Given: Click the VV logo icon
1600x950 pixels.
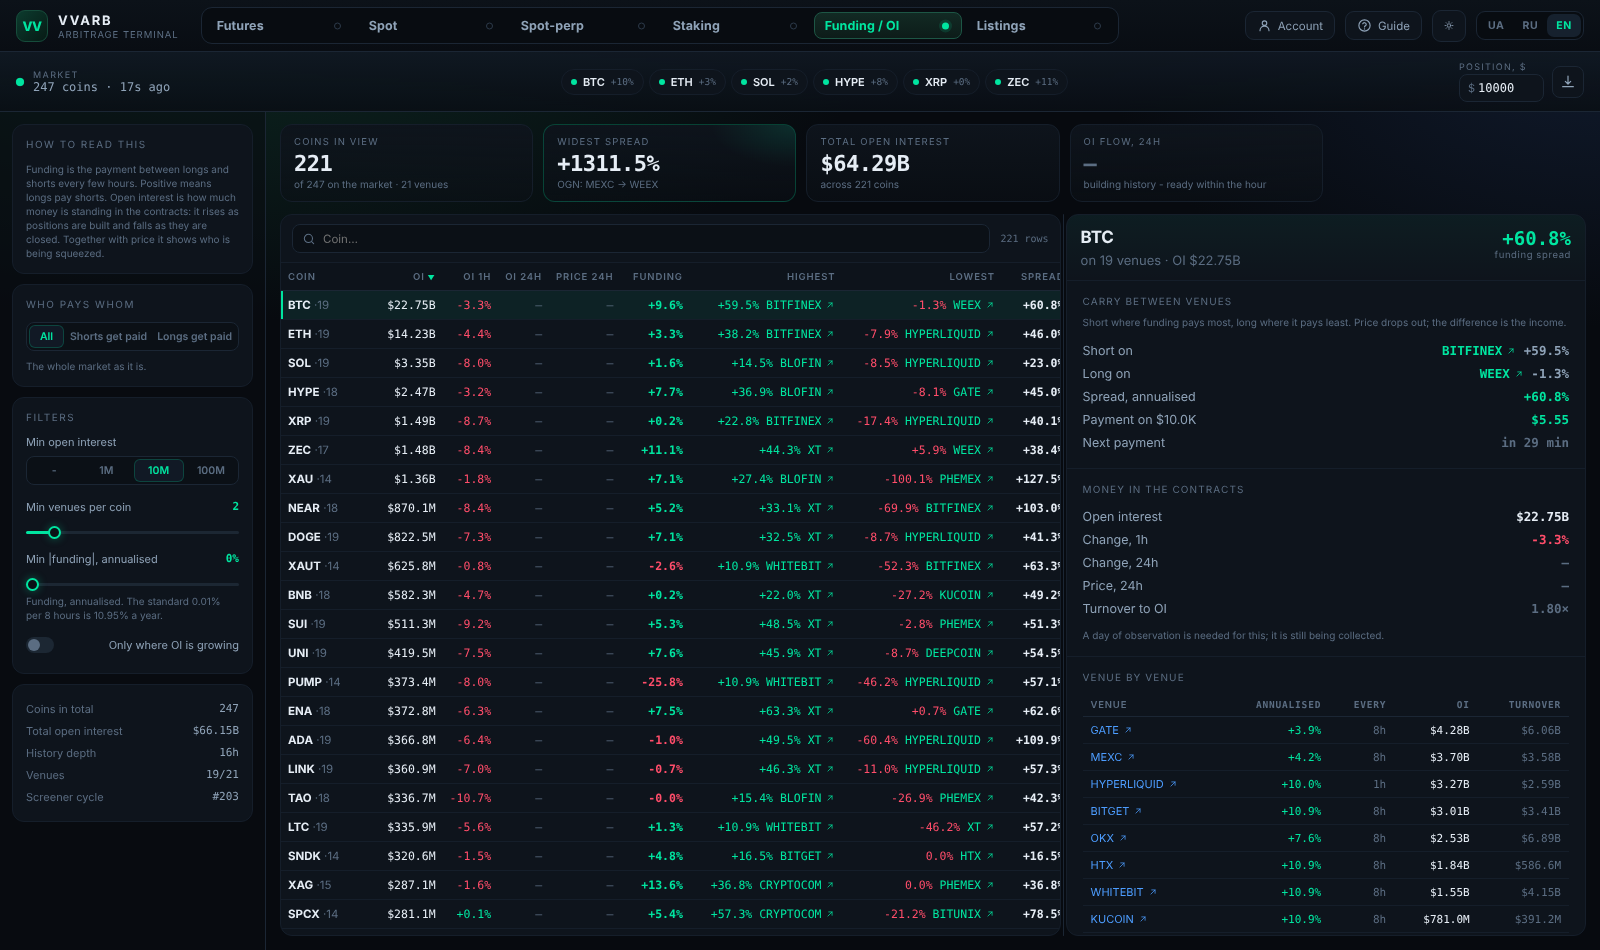Looking at the screenshot, I should click(32, 26).
